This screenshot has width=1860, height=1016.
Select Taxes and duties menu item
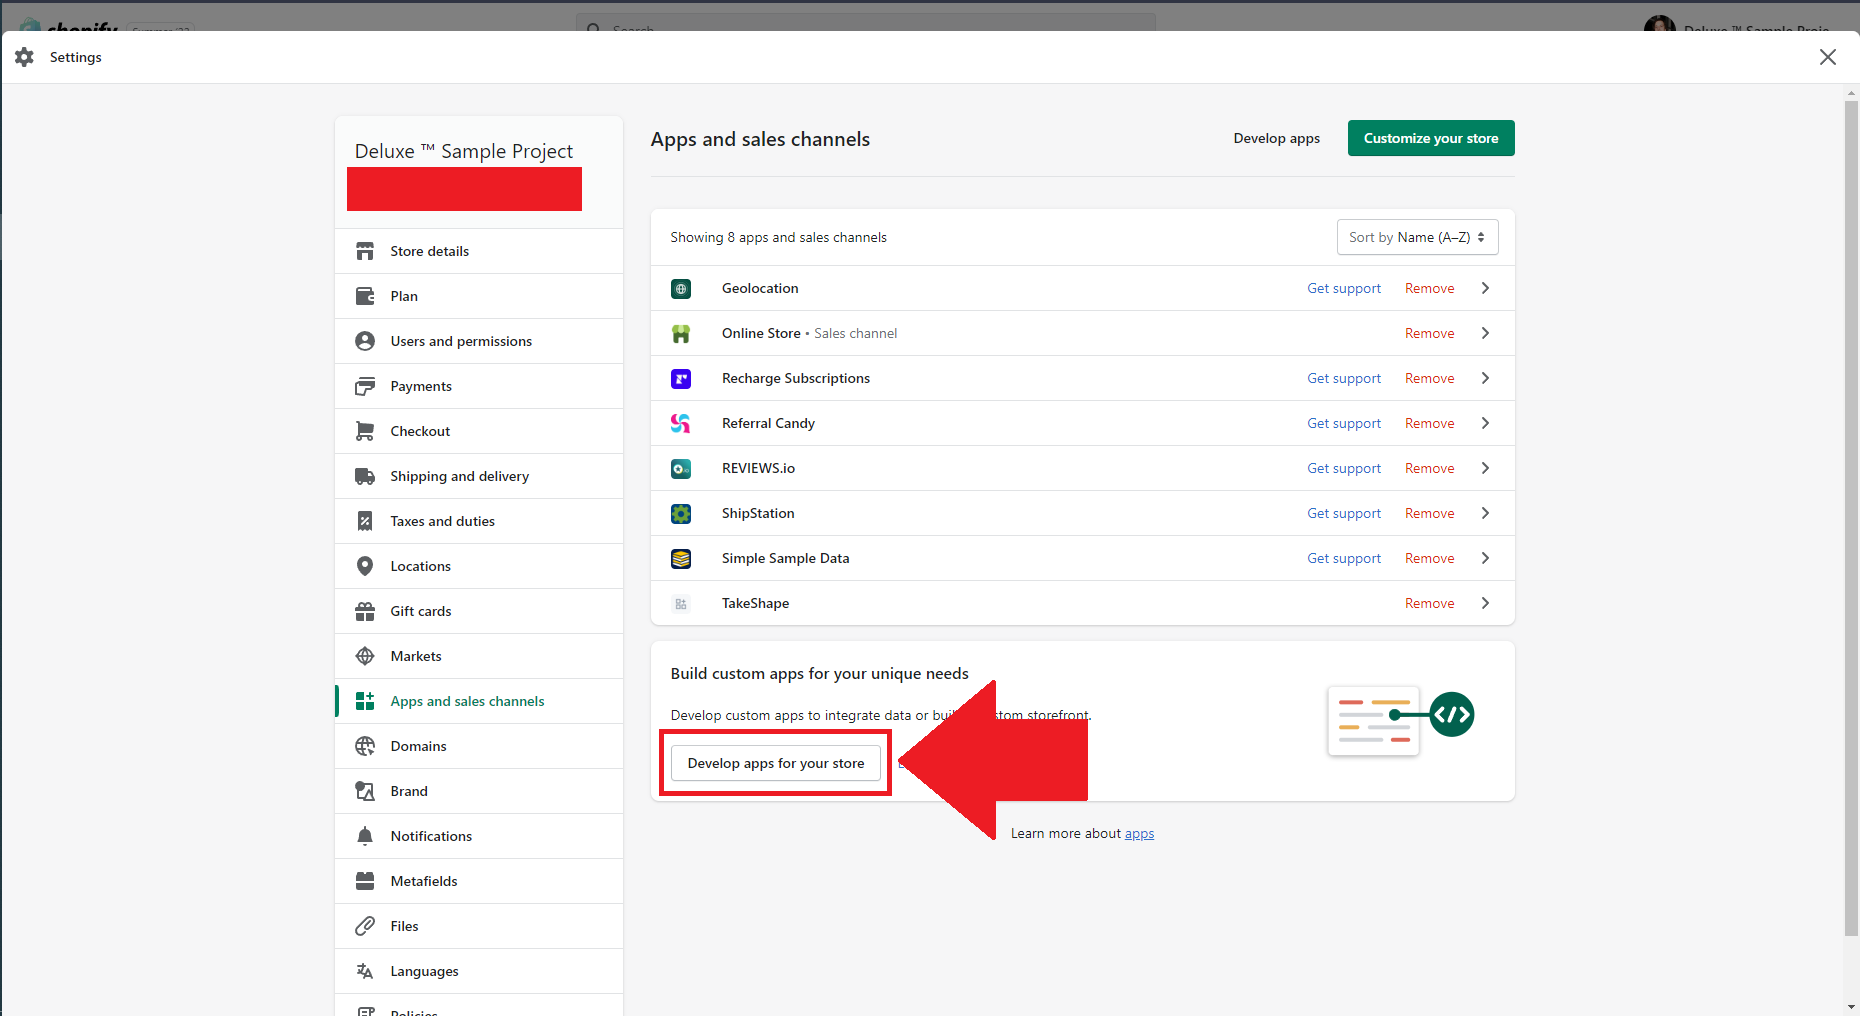coord(479,521)
